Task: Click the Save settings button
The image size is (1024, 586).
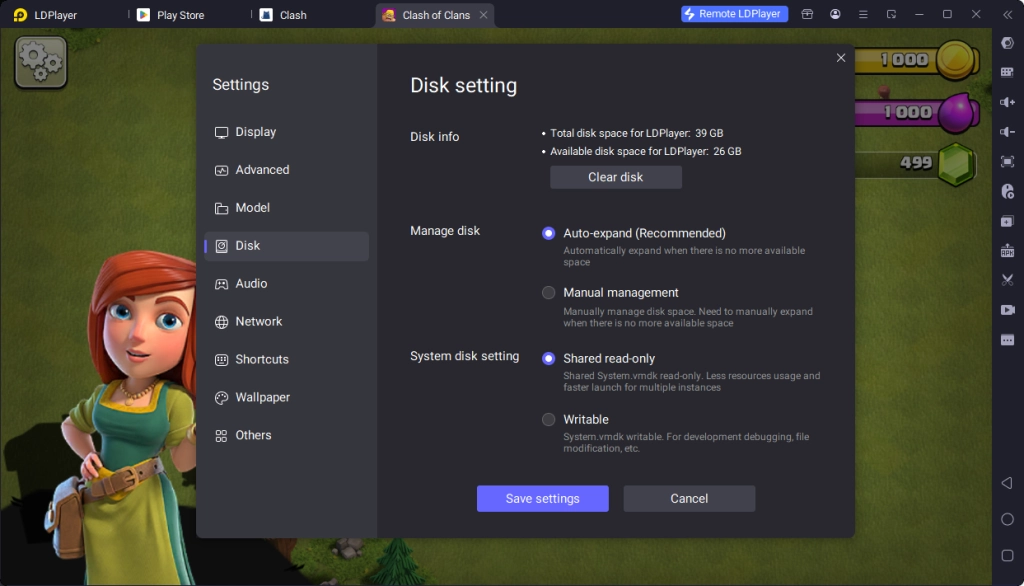Action: [542, 499]
